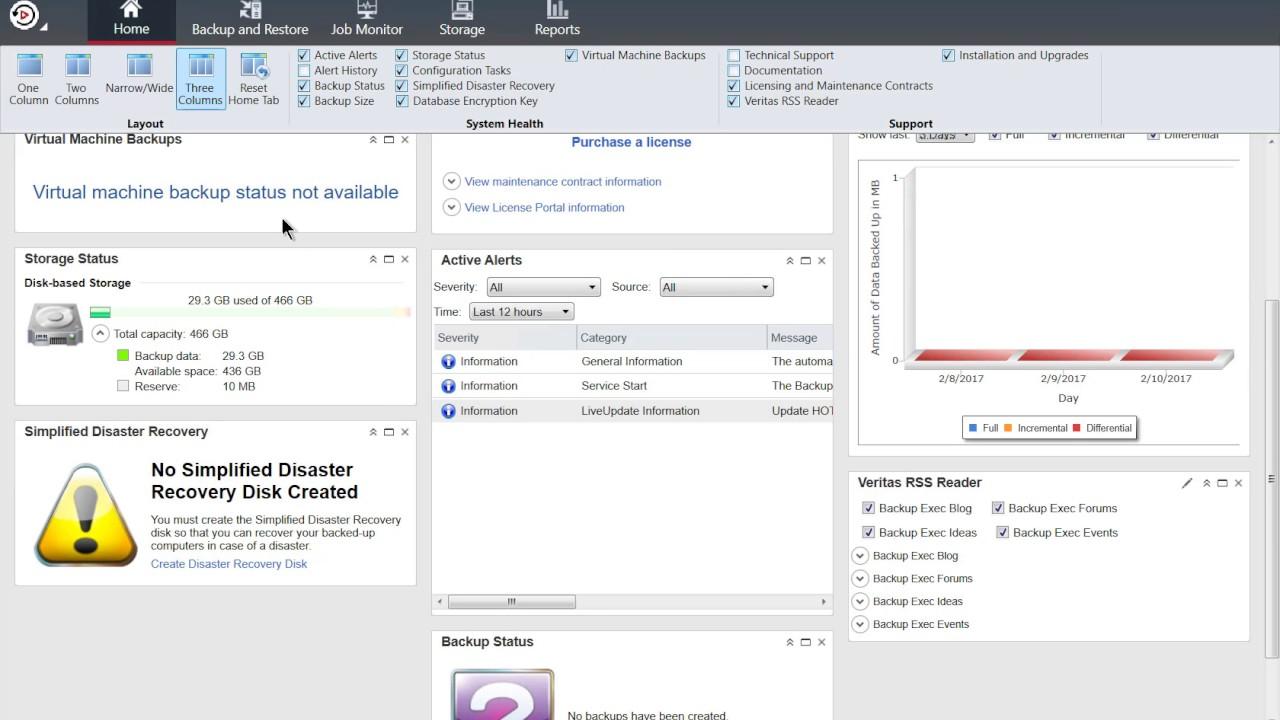
Task: Select the Two Columns layout icon
Action: click(76, 77)
